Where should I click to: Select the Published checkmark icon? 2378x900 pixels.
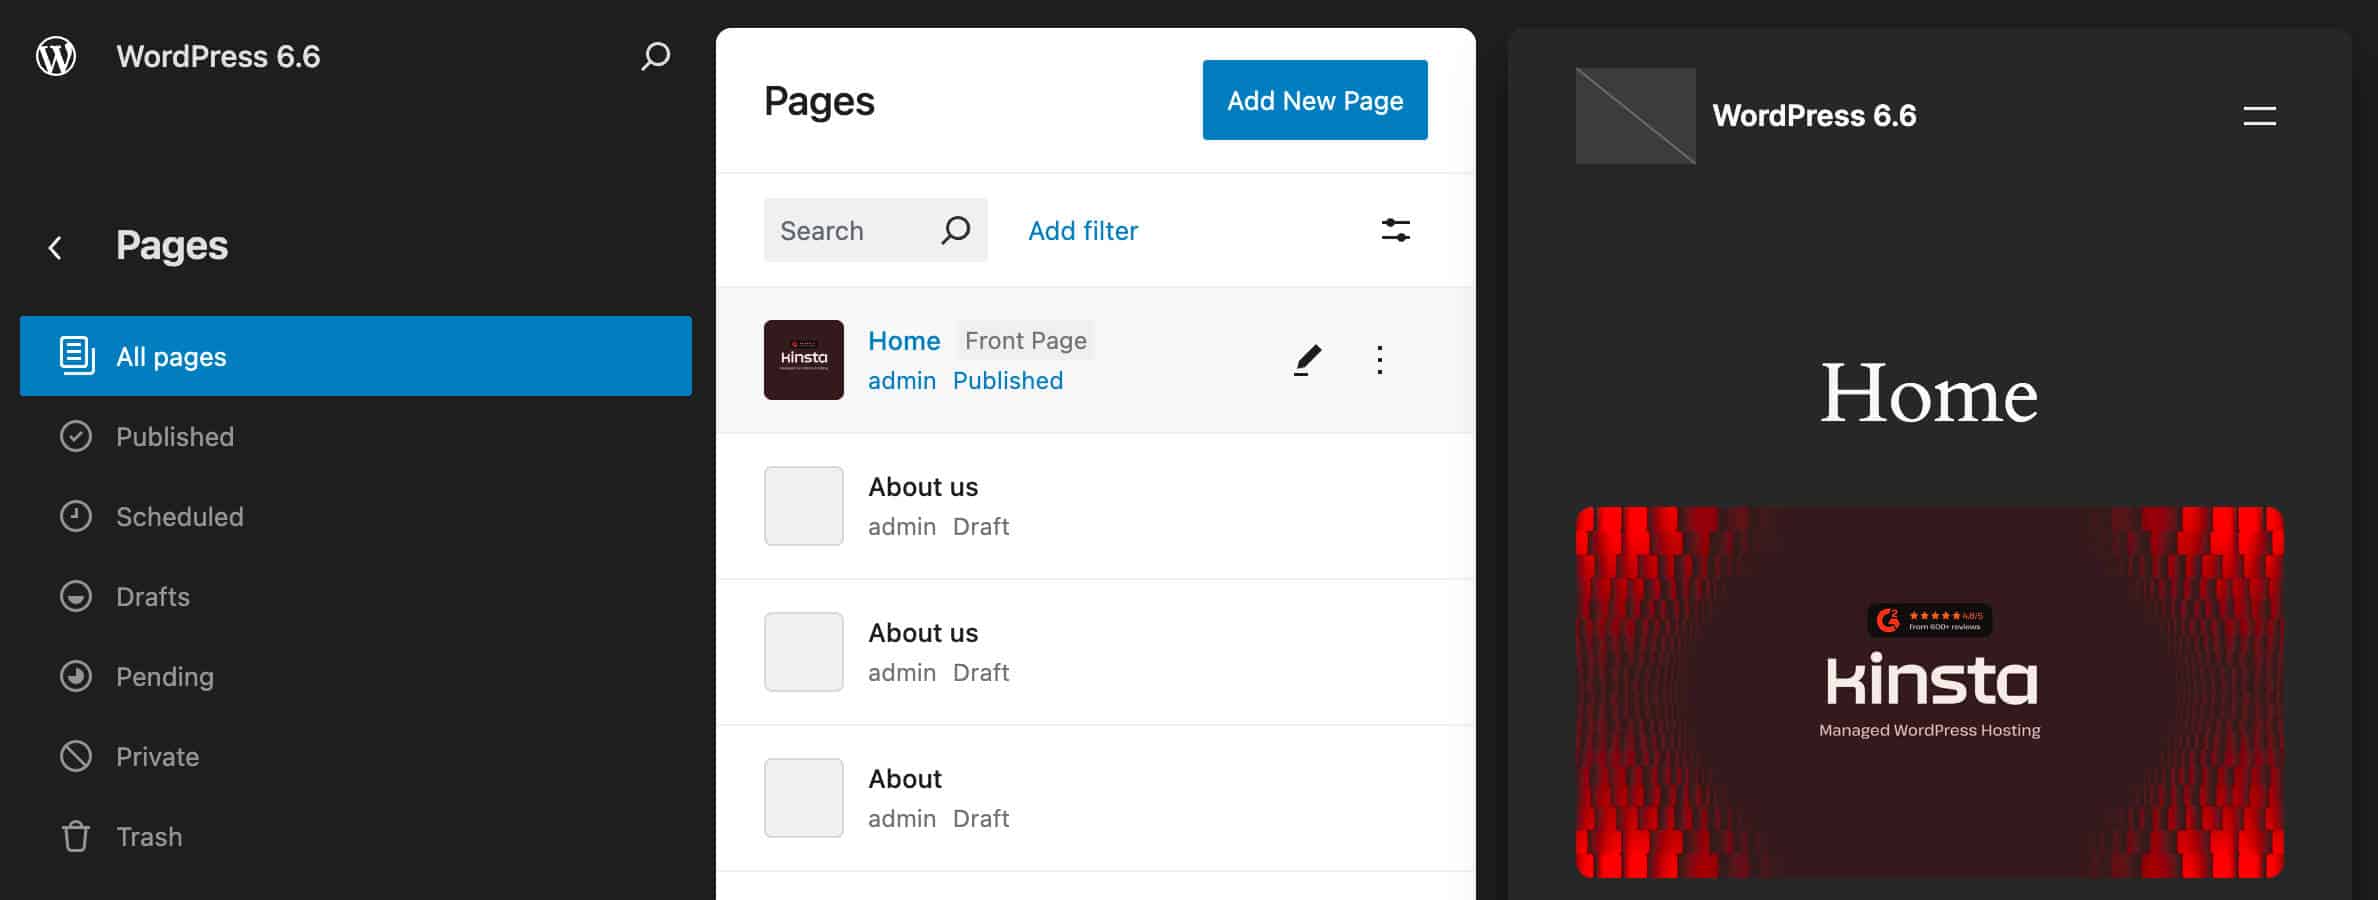click(x=76, y=436)
